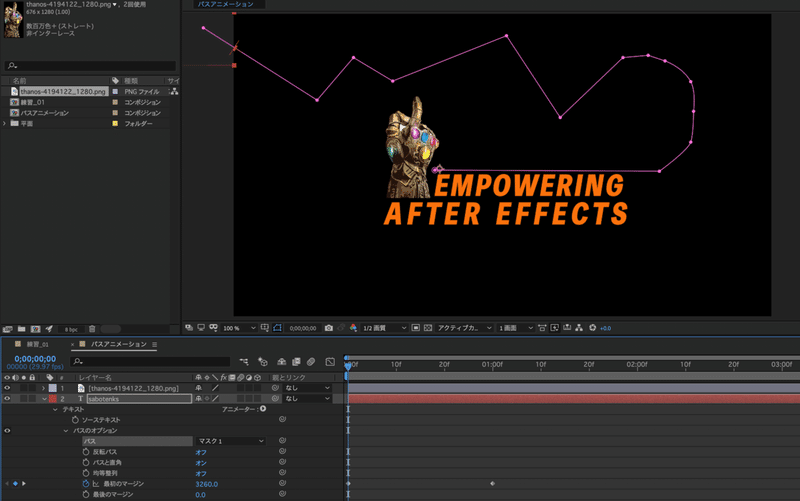Open the マスク 1 path dropdown
800x501 pixels.
point(231,441)
